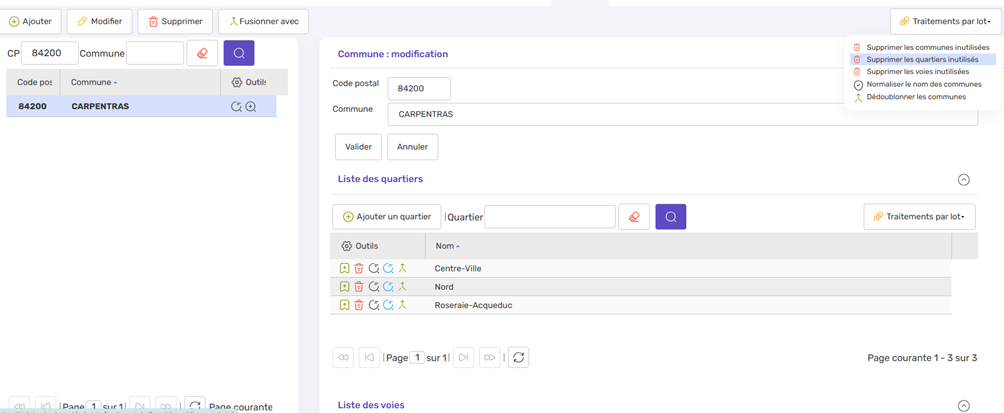The image size is (1004, 413).
Task: Click the zoom-in icon on the CARPENTRAS row
Action: (x=251, y=107)
